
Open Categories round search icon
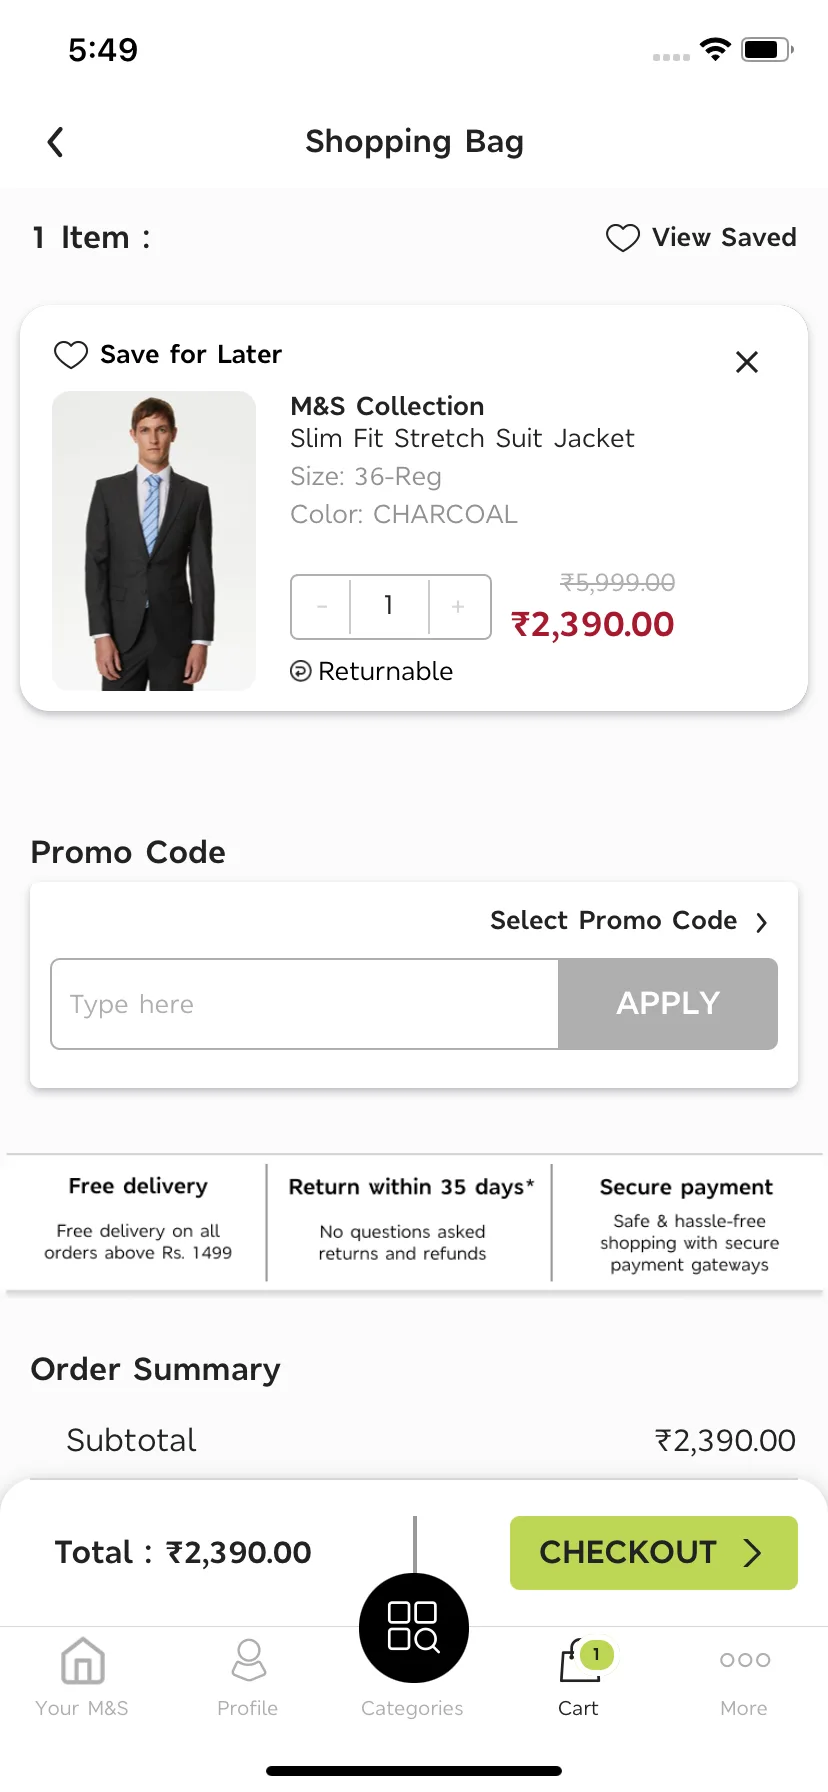pos(414,1628)
